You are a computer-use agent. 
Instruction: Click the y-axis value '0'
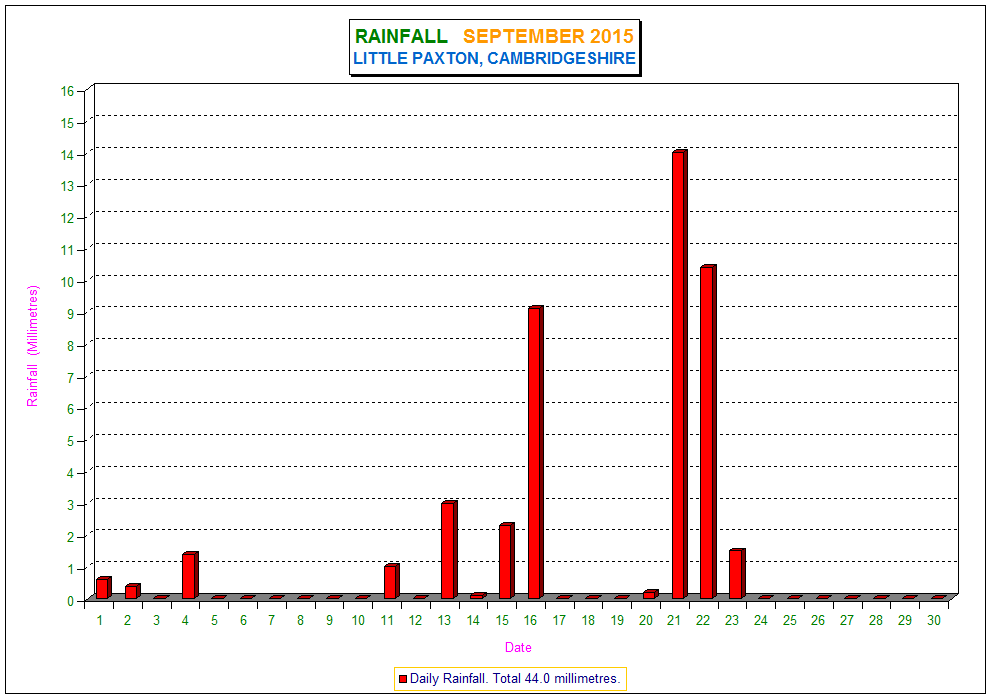(71, 601)
